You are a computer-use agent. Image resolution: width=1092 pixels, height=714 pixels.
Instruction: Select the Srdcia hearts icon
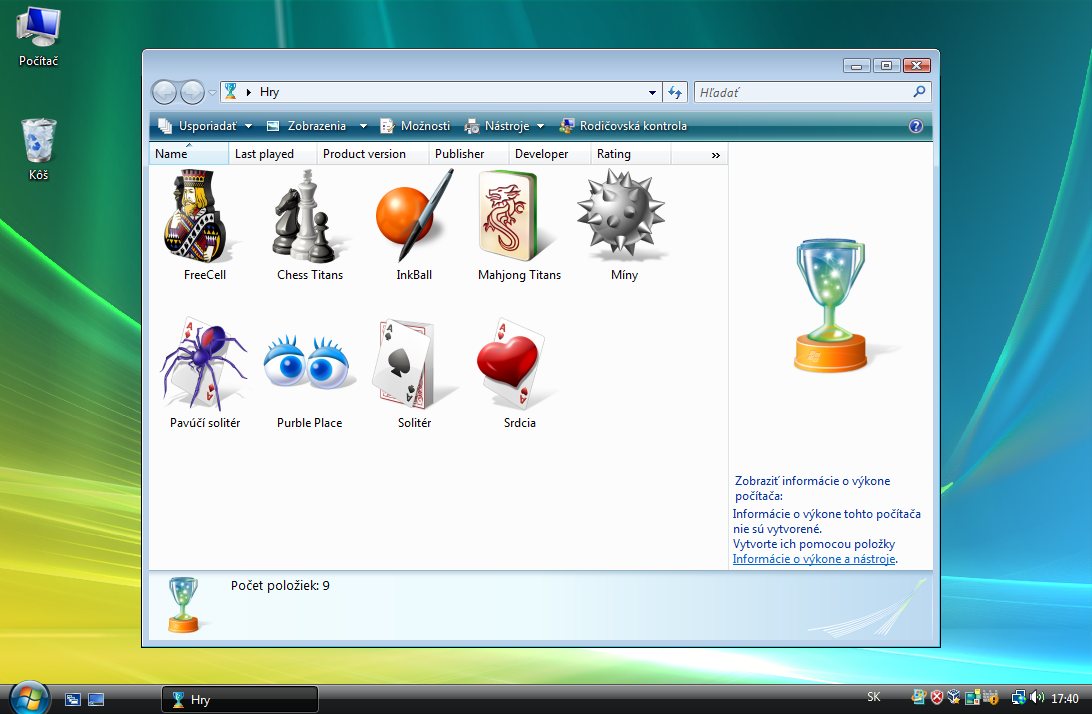pos(519,365)
